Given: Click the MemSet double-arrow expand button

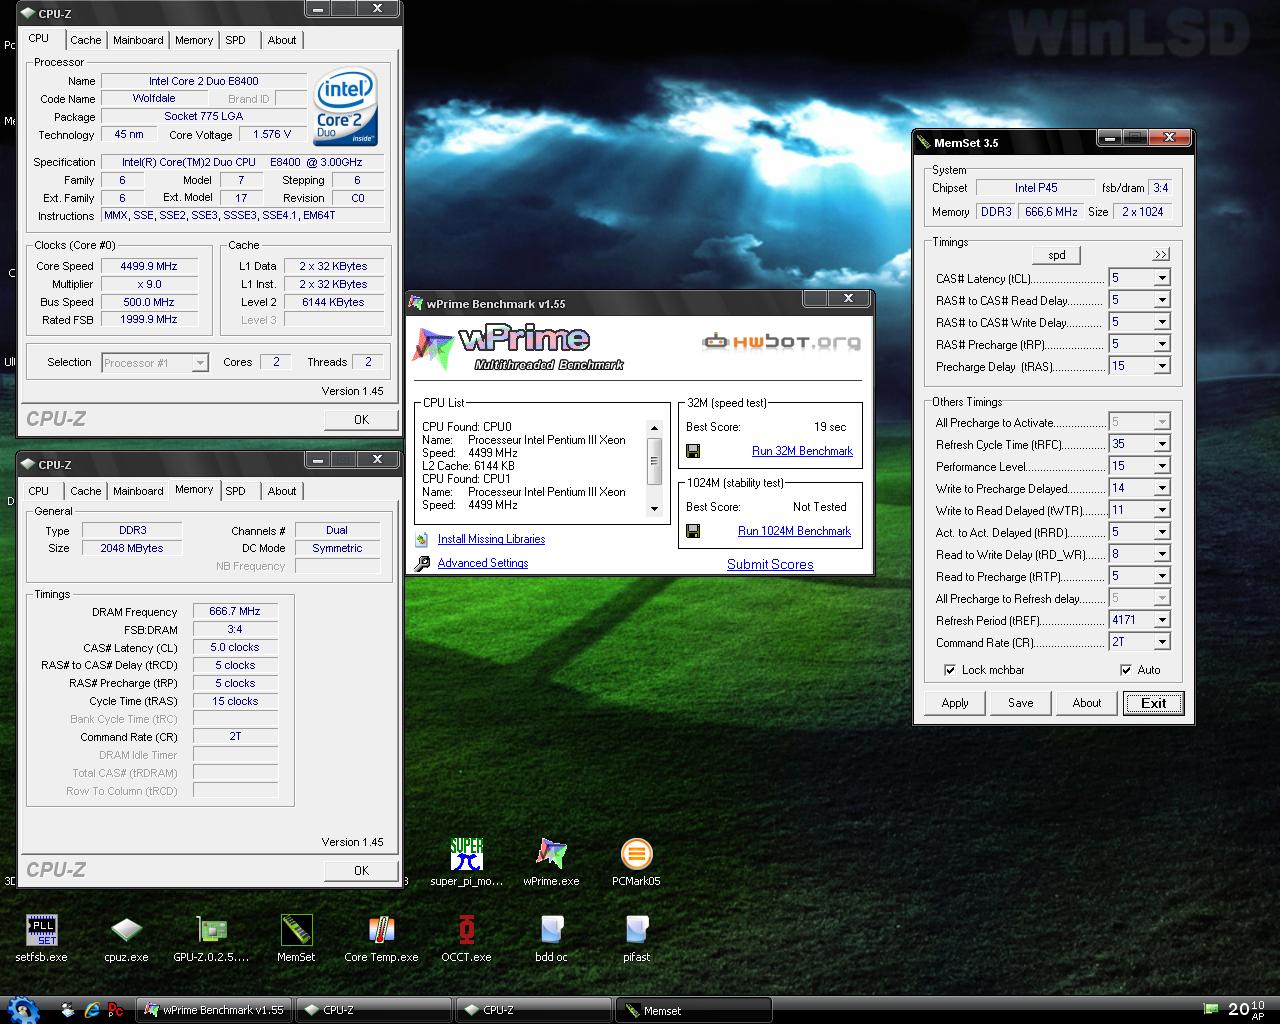Looking at the screenshot, I should pyautogui.click(x=1160, y=255).
